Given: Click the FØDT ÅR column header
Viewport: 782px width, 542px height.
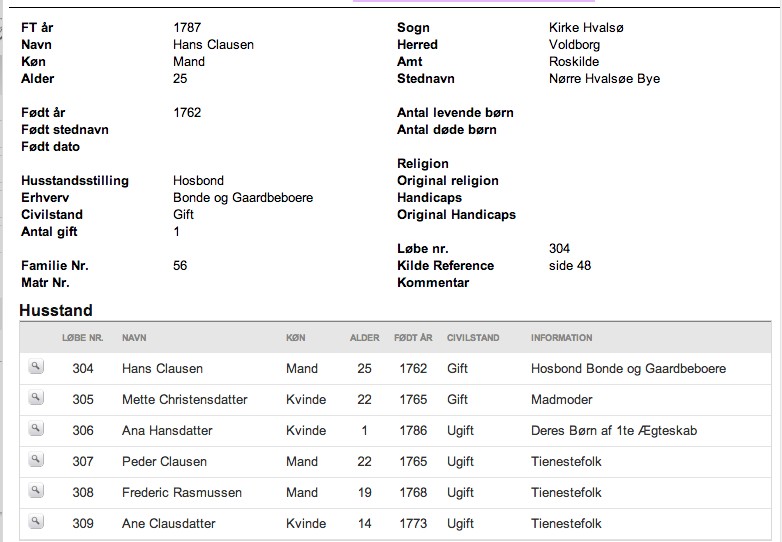Looking at the screenshot, I should pos(413,338).
